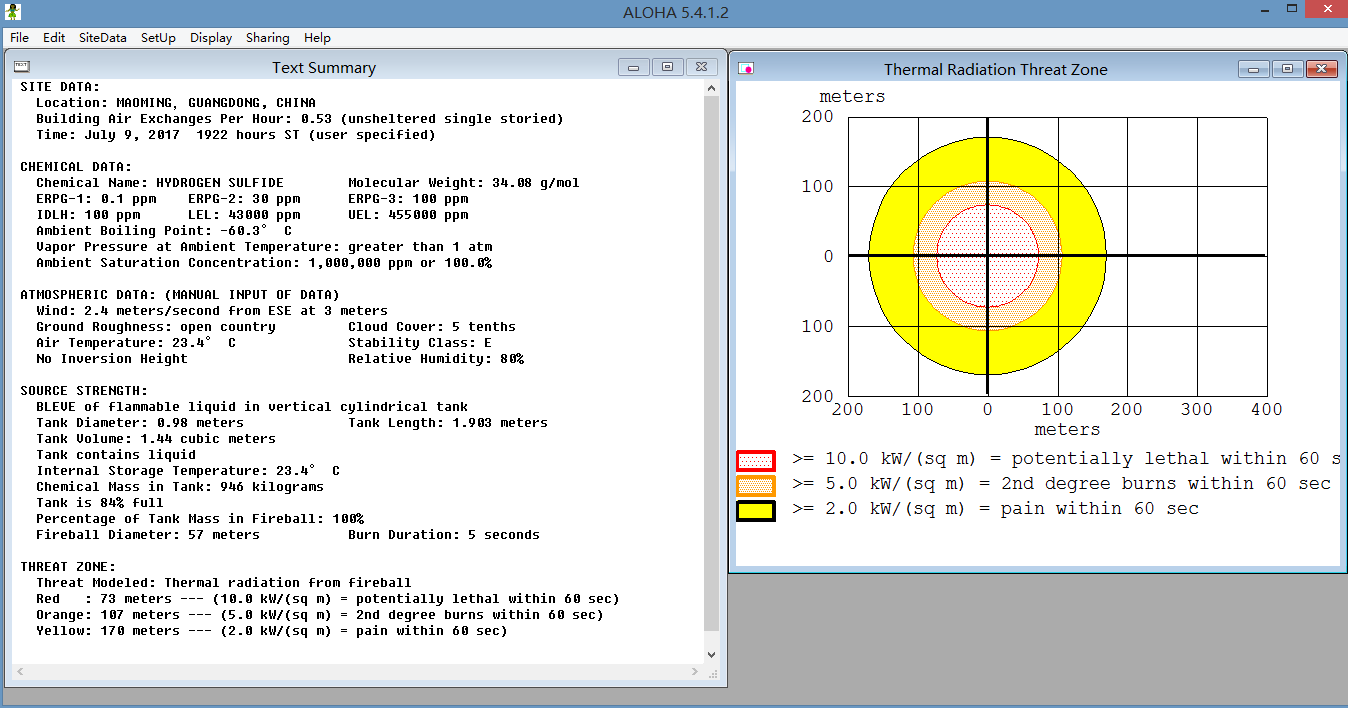
Task: Click the LEL: 43000 ppm value
Action: pos(244,215)
